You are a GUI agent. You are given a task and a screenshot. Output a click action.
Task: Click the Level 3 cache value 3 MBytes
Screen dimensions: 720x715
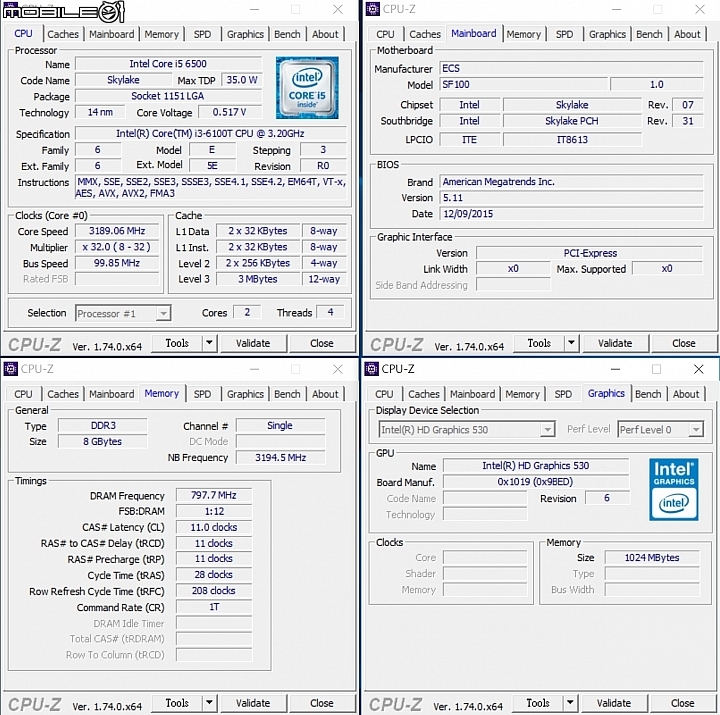258,279
